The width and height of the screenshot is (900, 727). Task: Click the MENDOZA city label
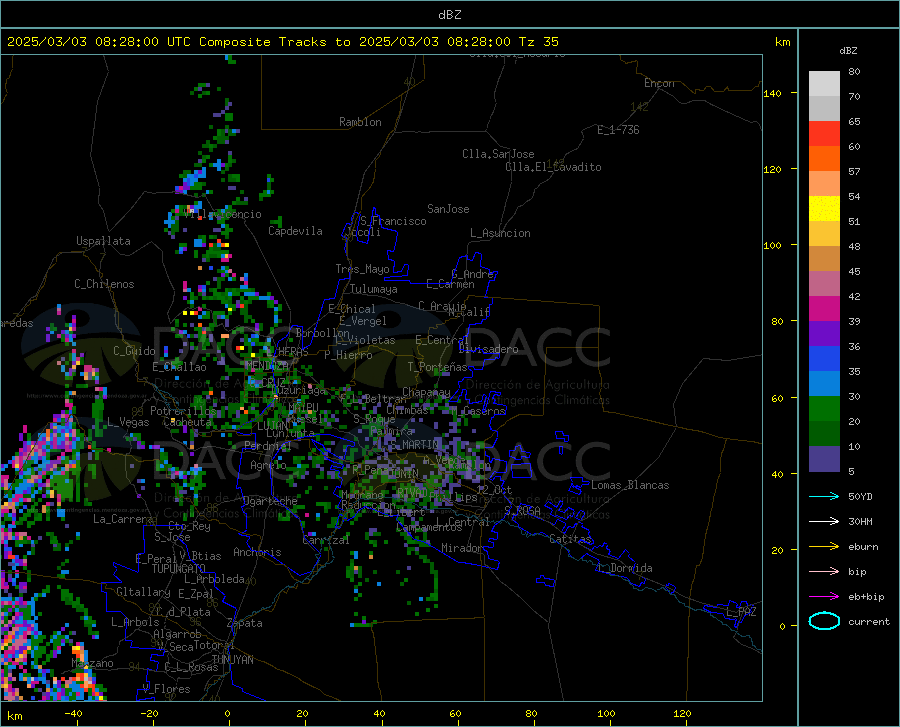coord(266,365)
